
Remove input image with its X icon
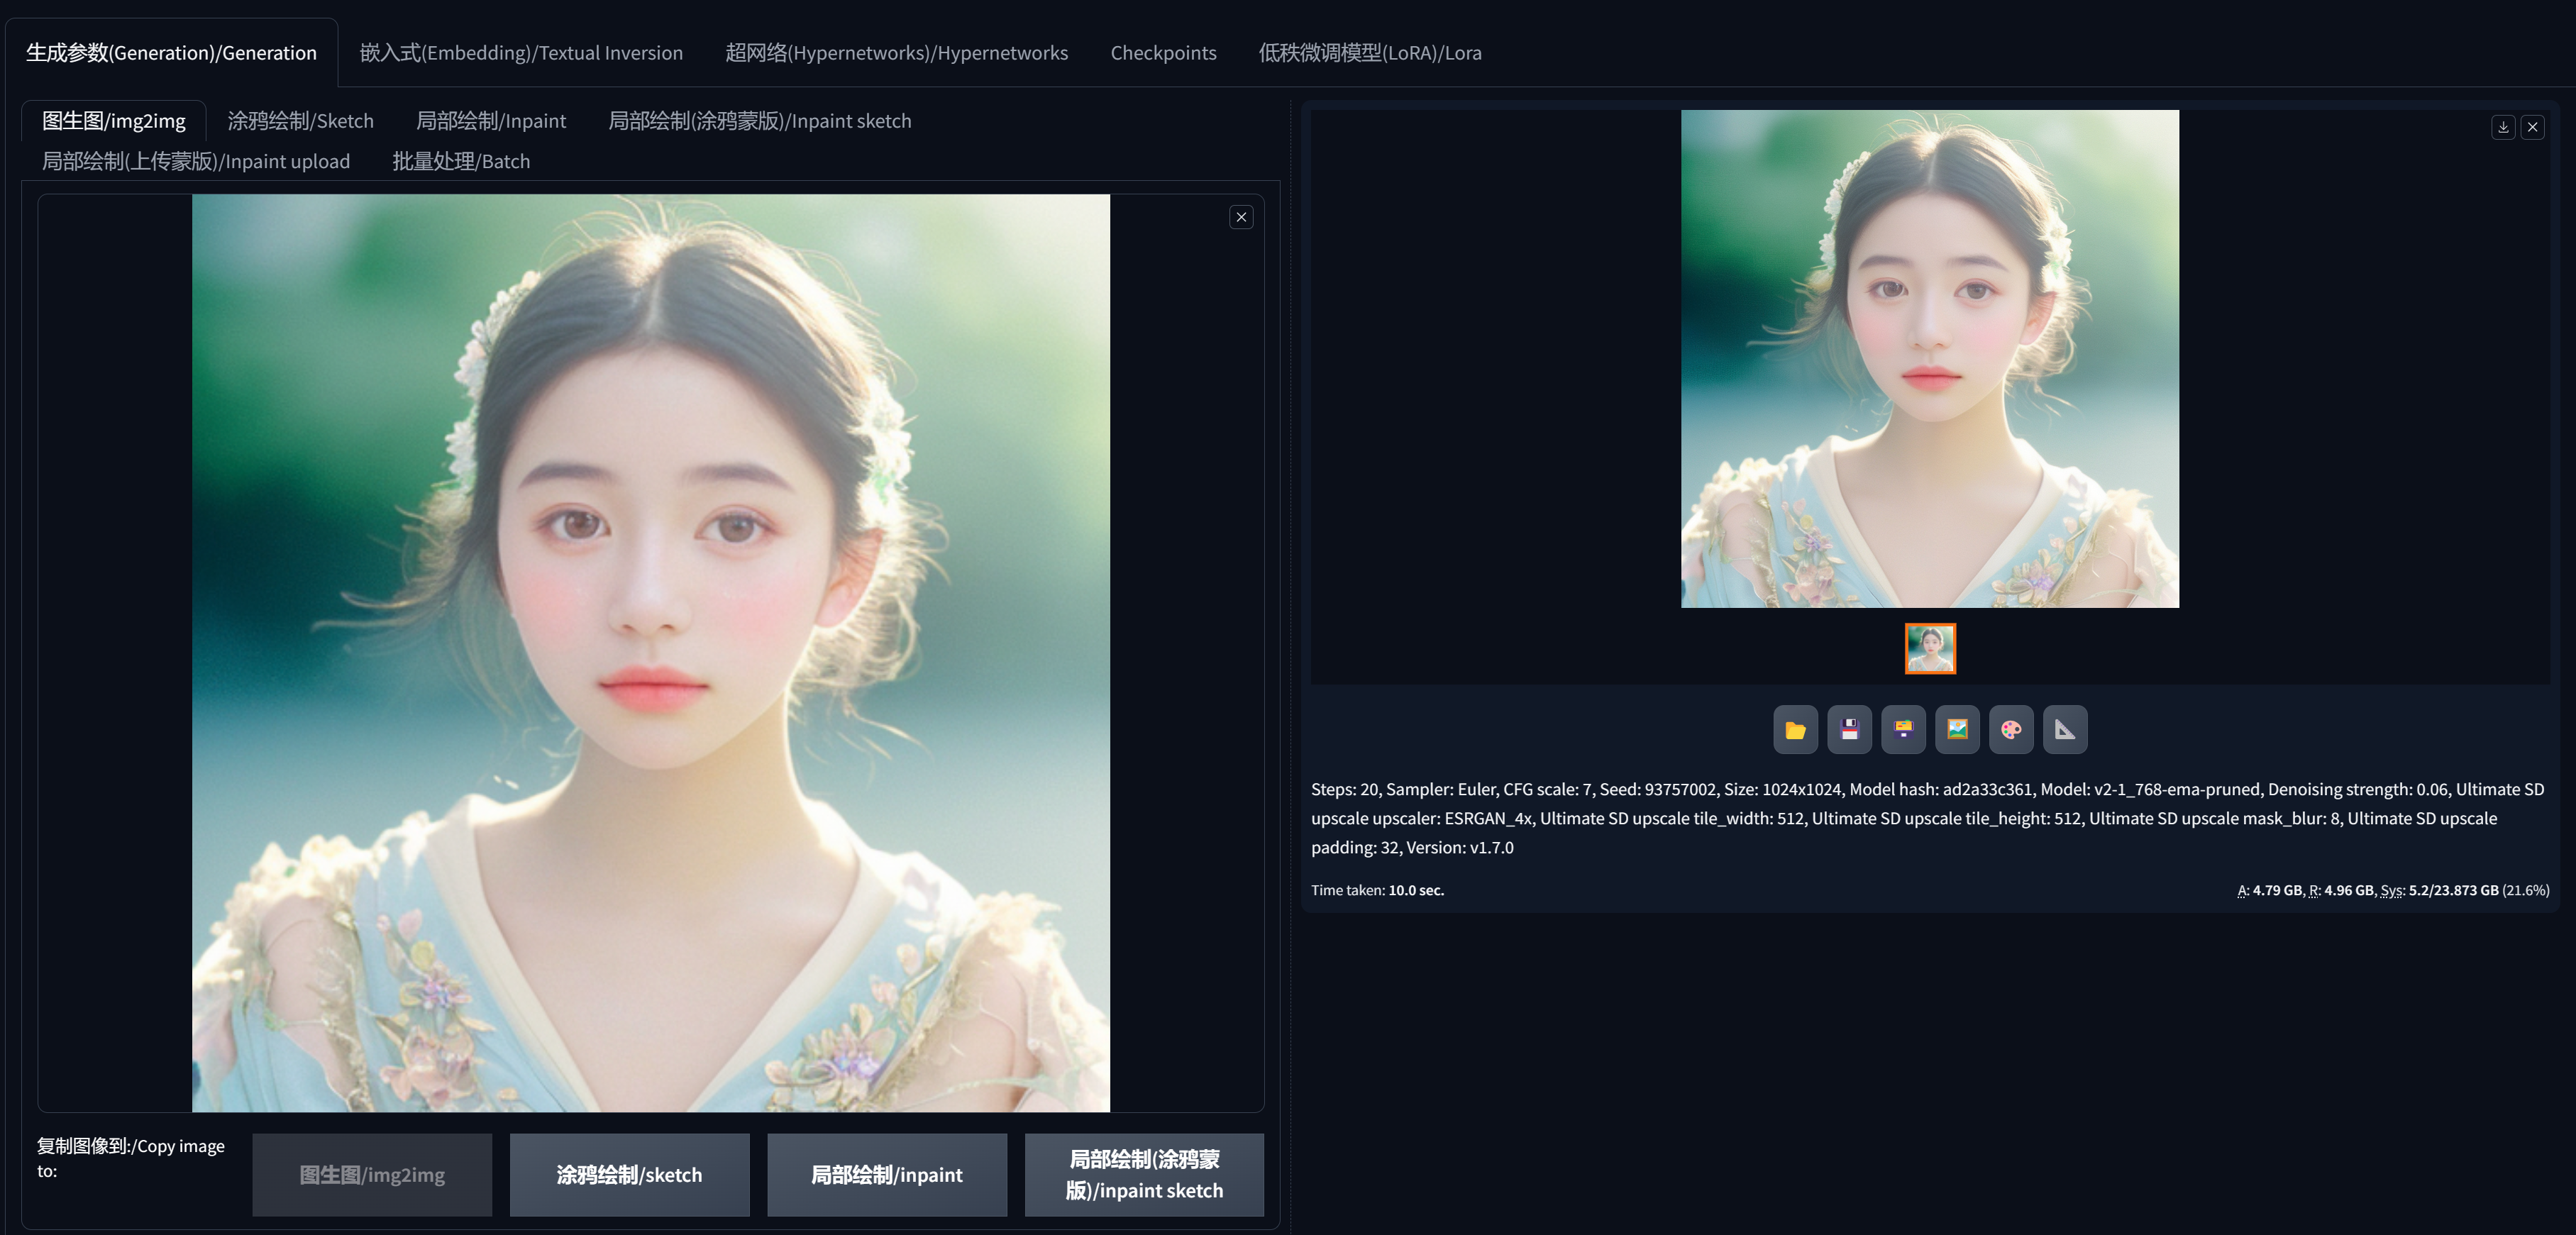(1241, 217)
